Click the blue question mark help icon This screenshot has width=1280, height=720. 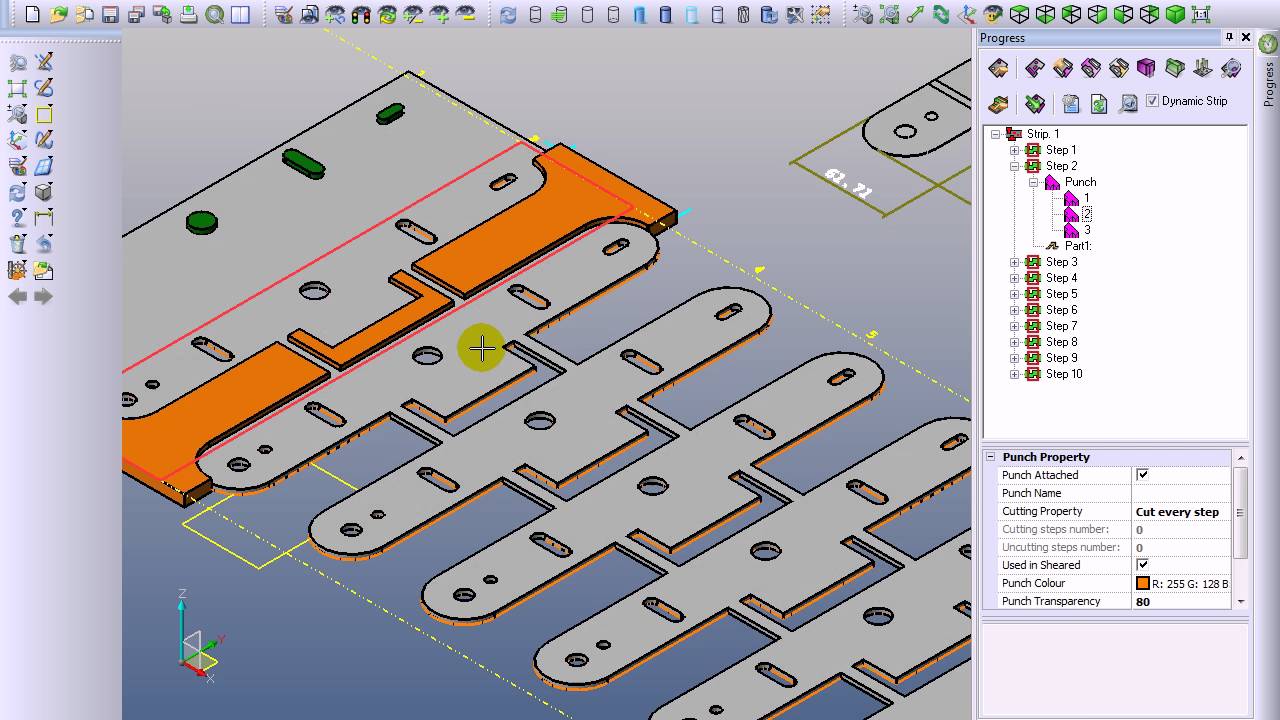tap(17, 218)
